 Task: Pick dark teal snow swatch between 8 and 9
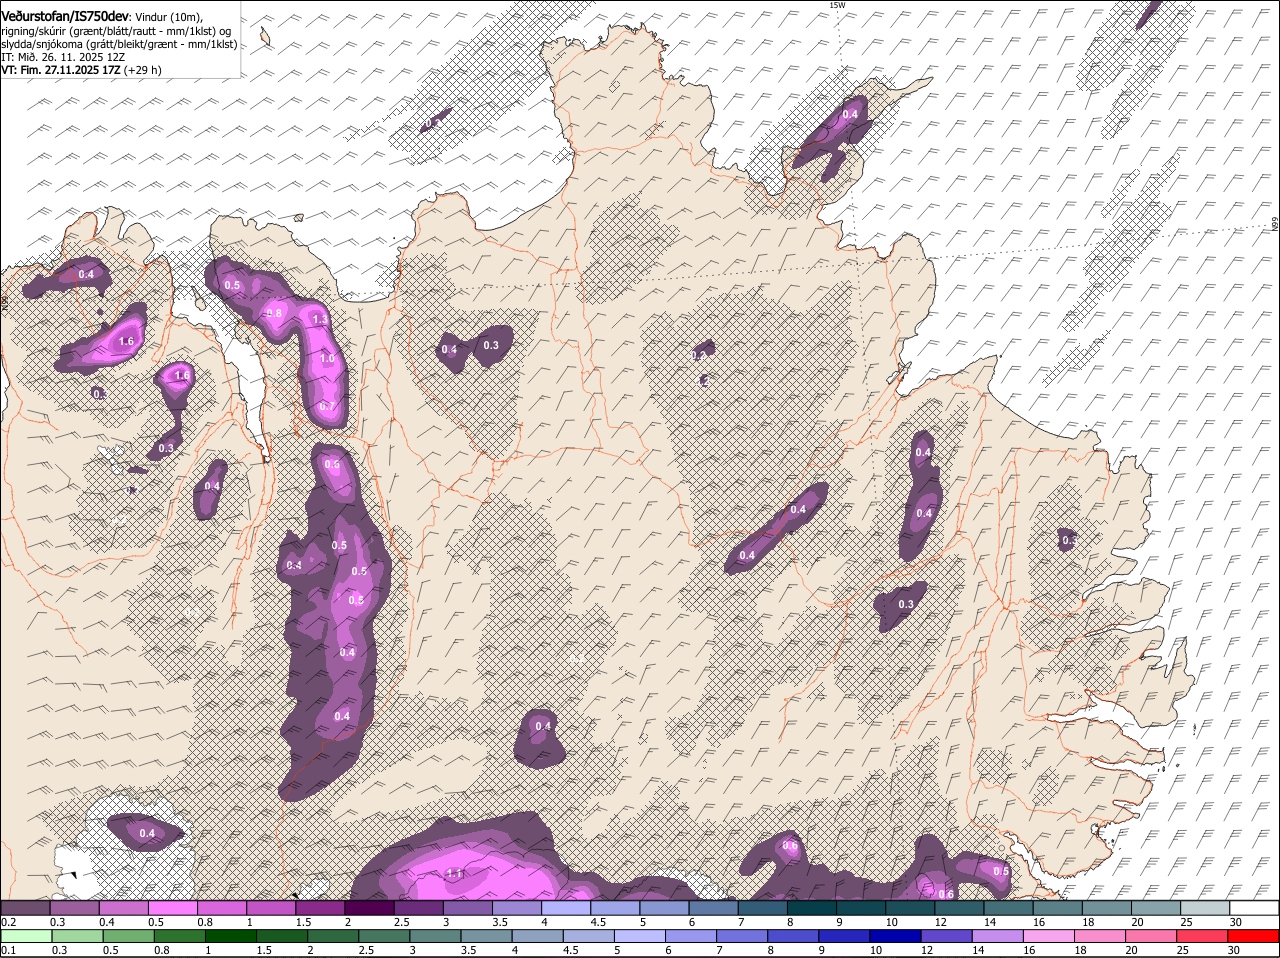coord(811,908)
